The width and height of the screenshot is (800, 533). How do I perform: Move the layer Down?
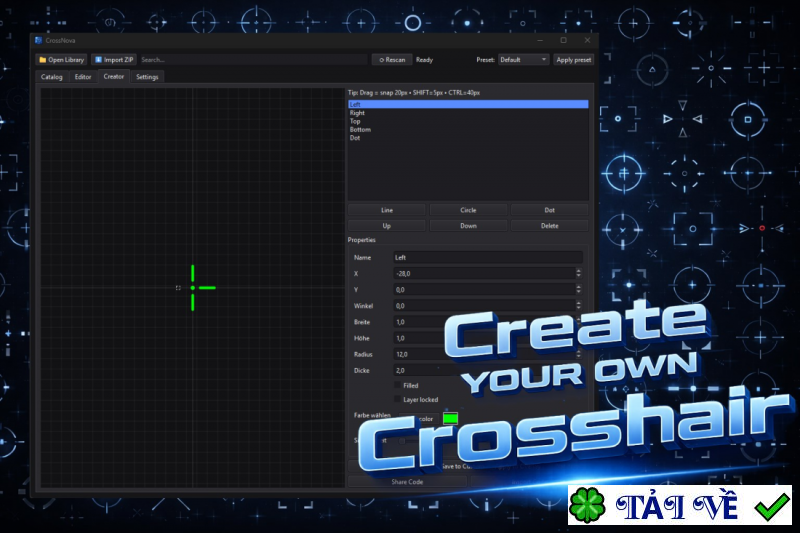click(468, 226)
